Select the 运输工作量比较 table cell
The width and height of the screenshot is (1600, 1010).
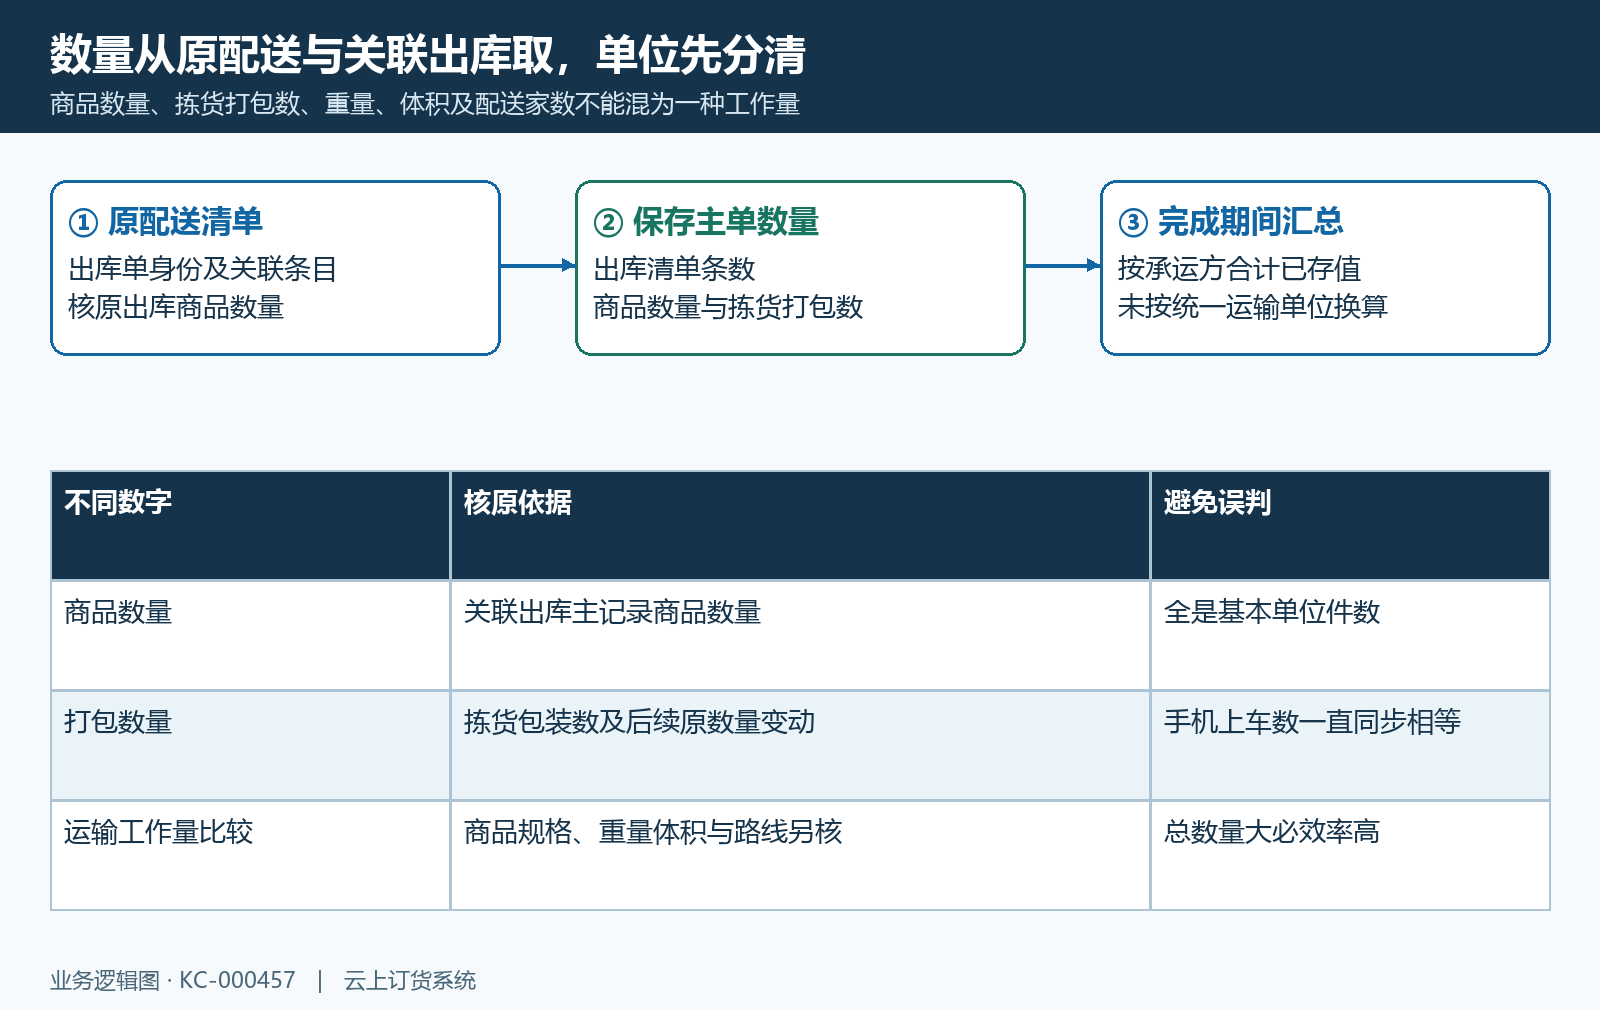pos(250,855)
